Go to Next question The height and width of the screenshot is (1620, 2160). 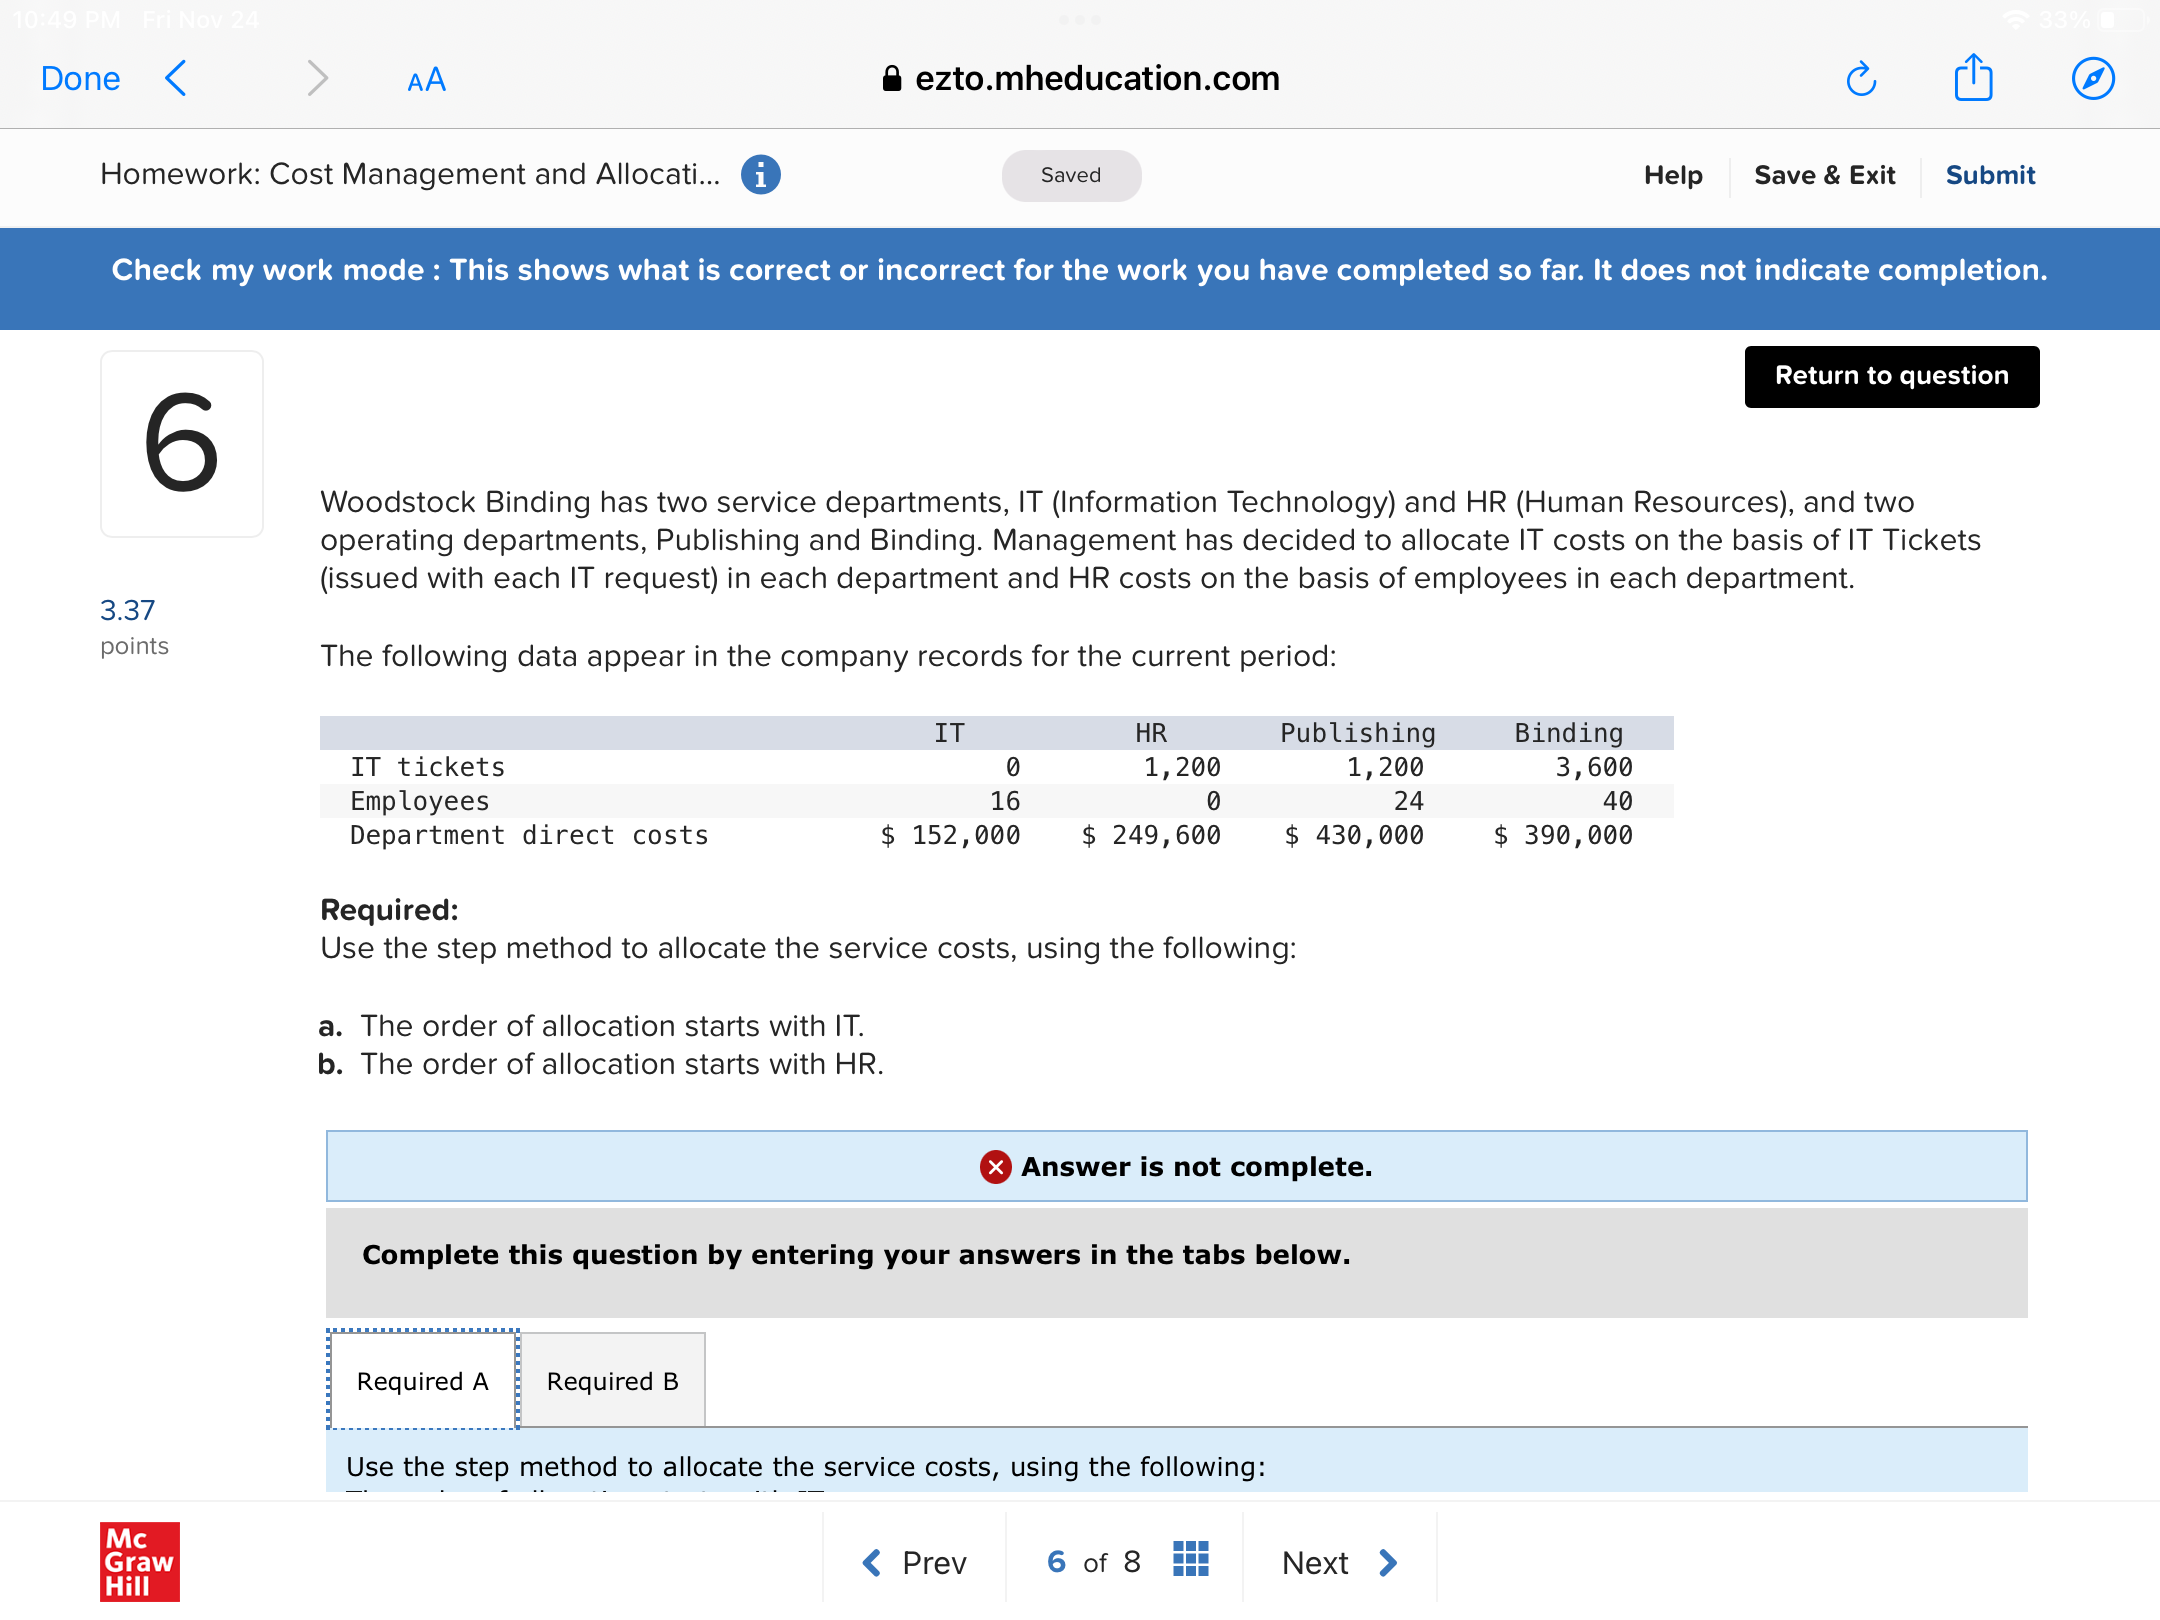1339,1562
